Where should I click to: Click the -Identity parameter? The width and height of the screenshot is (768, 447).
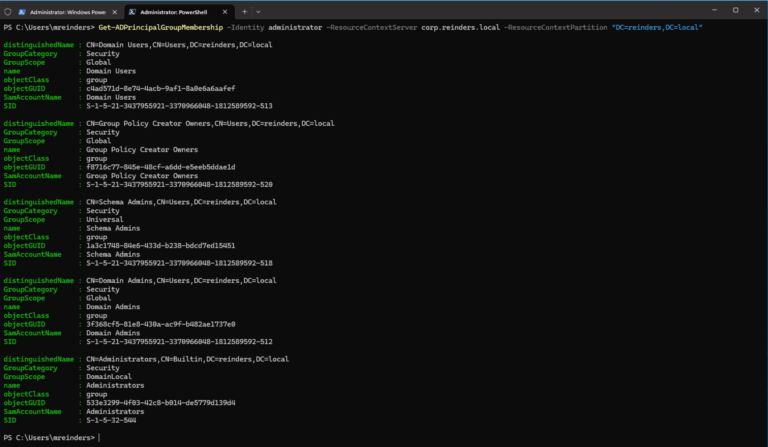[245, 27]
